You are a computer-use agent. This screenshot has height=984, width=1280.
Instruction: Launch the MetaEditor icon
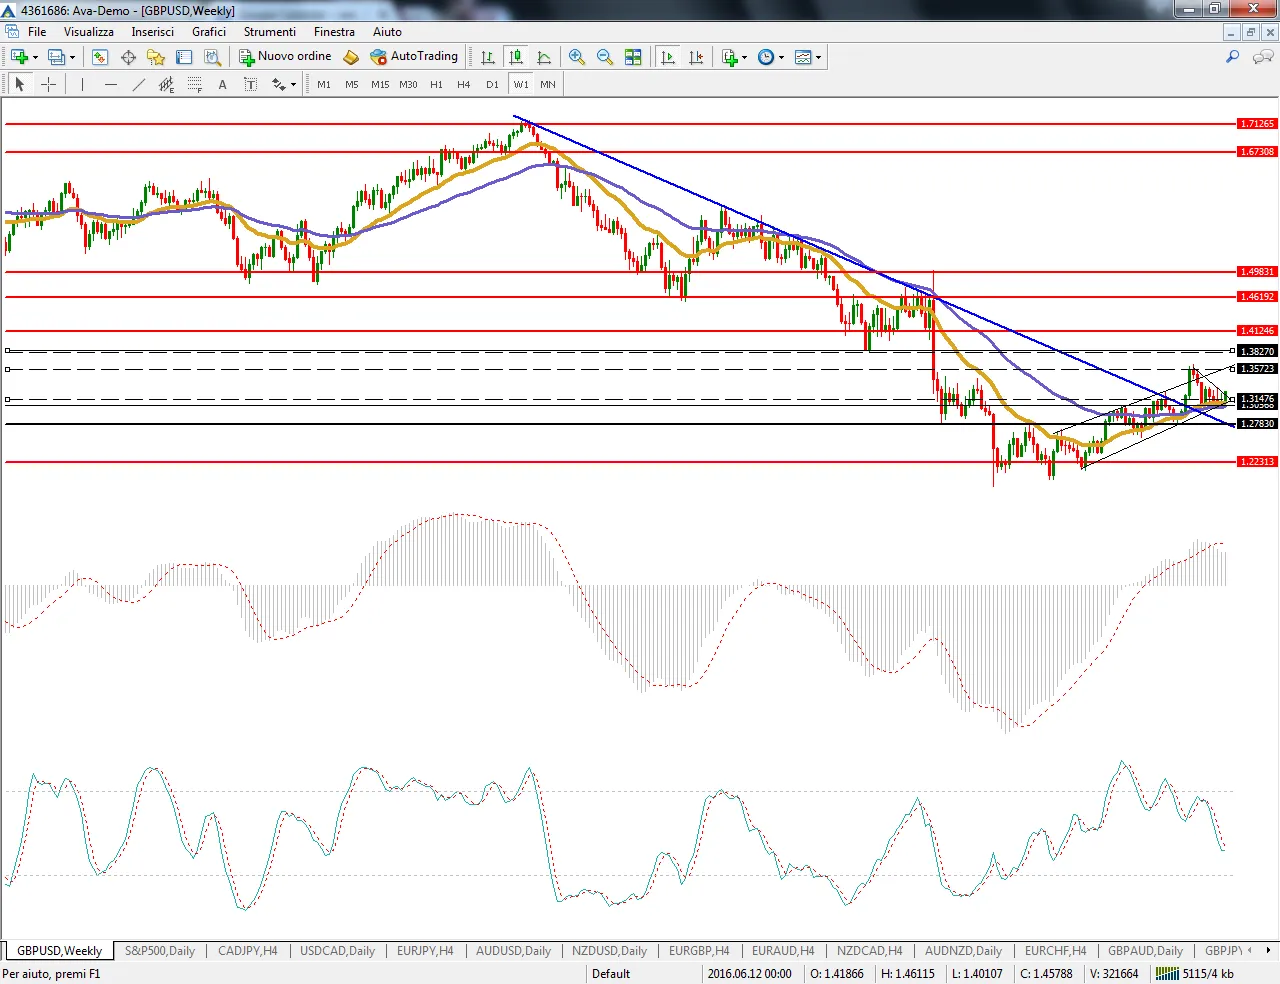click(x=350, y=57)
